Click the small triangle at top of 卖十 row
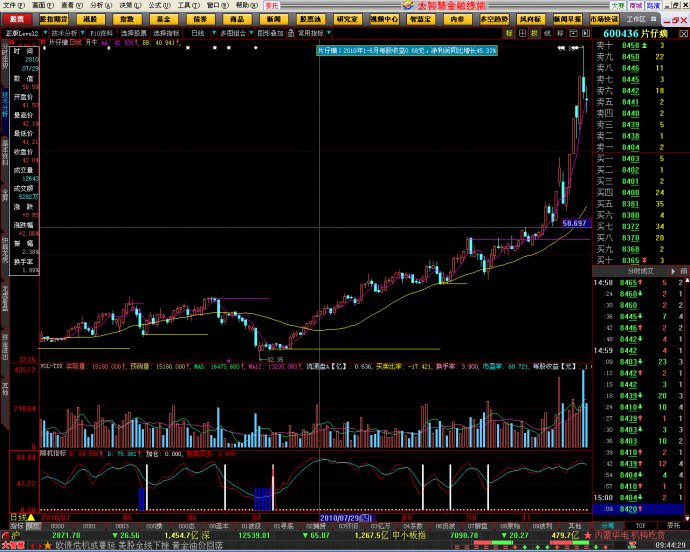The width and height of the screenshot is (690, 552). (645, 45)
